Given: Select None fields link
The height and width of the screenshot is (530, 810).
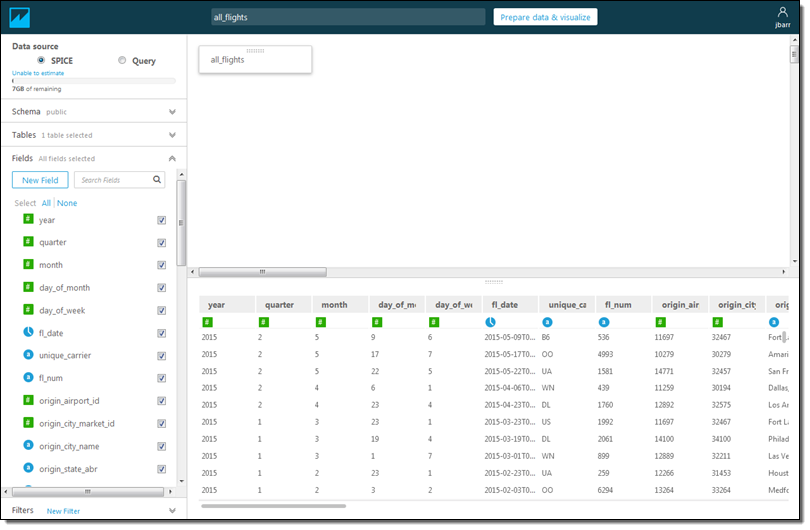Looking at the screenshot, I should coord(67,203).
